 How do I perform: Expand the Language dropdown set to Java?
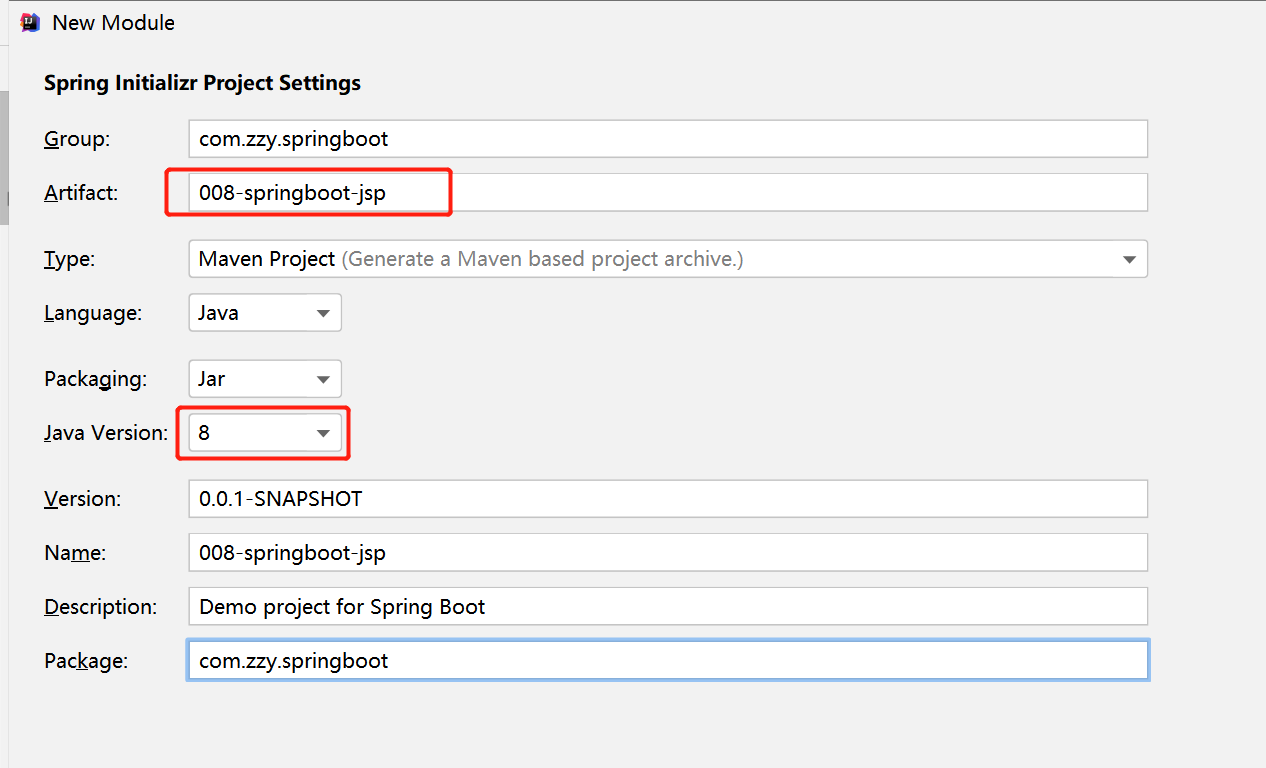265,313
